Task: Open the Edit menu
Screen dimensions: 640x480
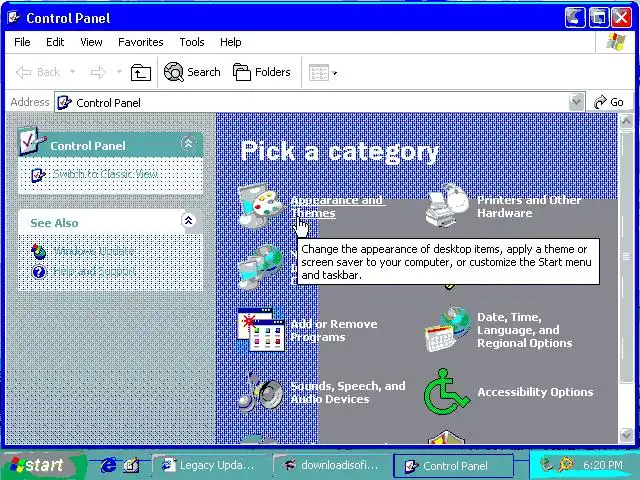Action: point(55,42)
